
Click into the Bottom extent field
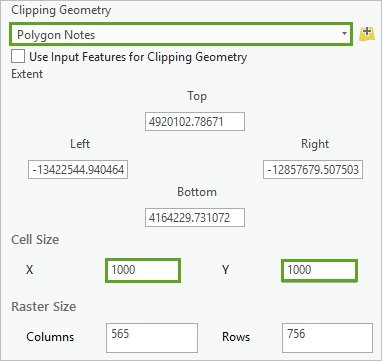[x=195, y=218]
